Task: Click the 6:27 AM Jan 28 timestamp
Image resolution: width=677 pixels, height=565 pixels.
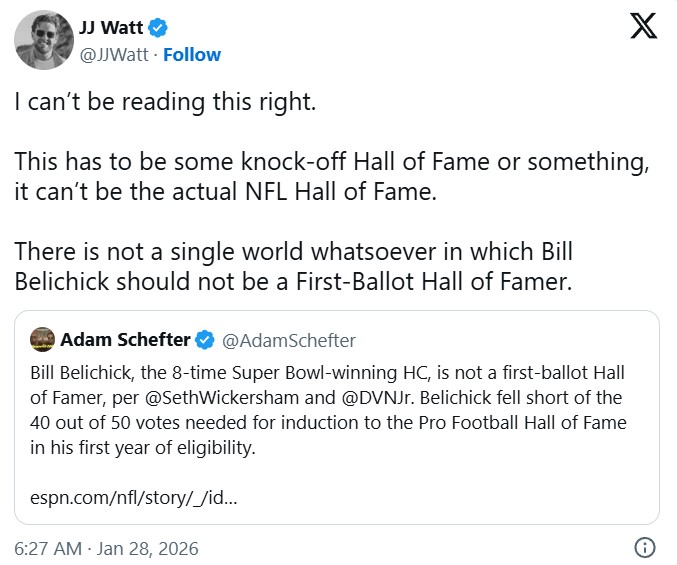Action: coord(107,548)
